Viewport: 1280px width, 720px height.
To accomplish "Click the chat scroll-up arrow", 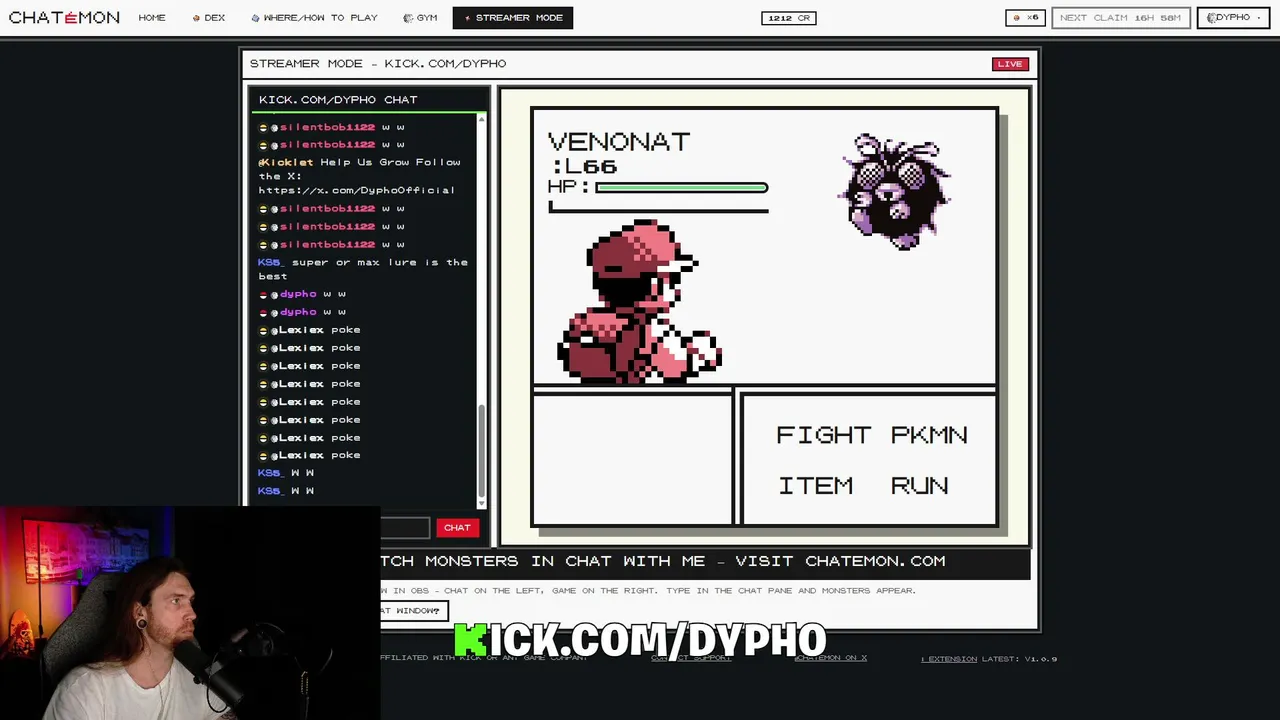I will pyautogui.click(x=482, y=120).
